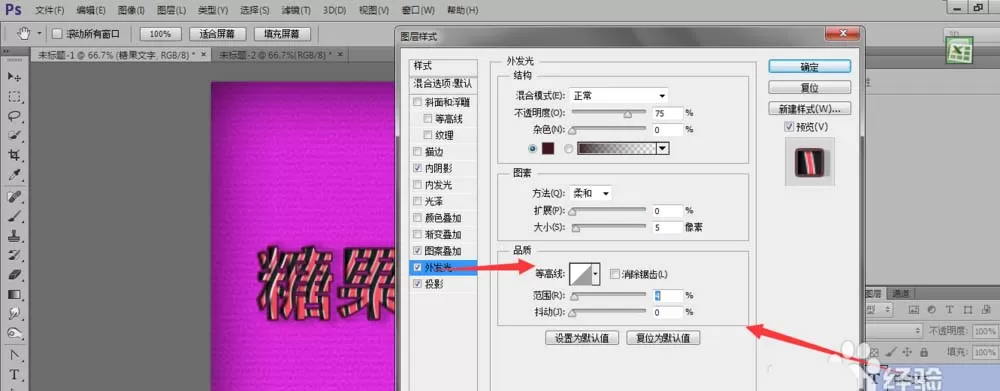Click the lock image pixels brush icon
The height and width of the screenshot is (391, 1000).
tap(892, 351)
